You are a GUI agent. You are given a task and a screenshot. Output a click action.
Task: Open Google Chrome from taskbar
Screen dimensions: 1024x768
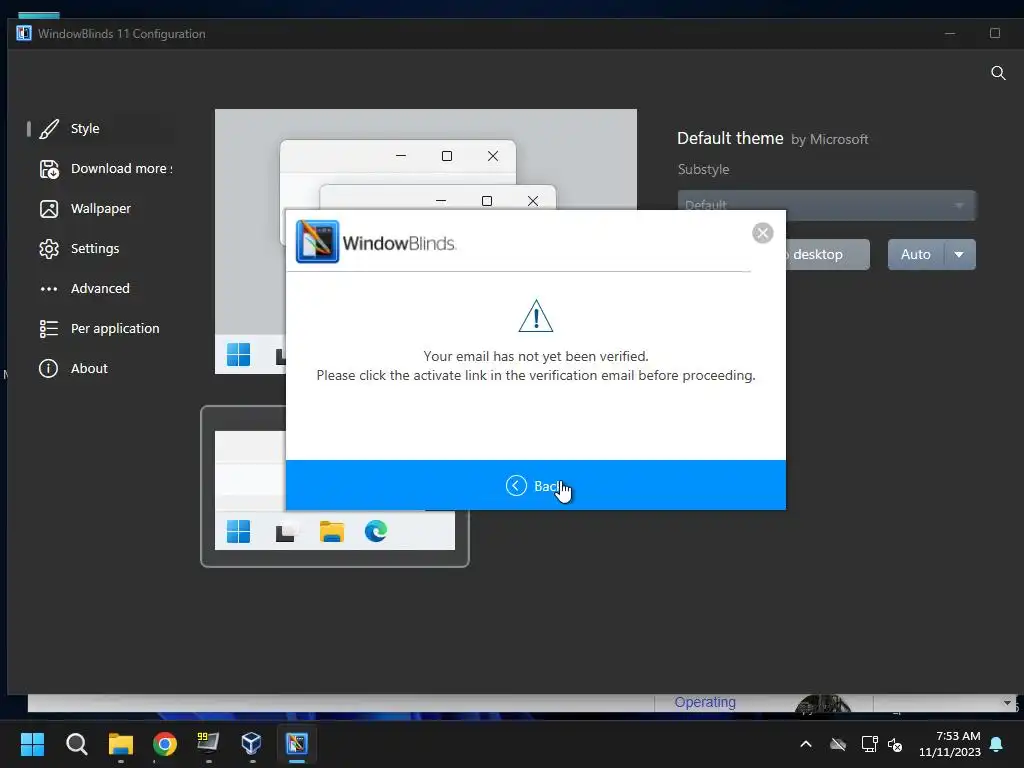(x=165, y=744)
